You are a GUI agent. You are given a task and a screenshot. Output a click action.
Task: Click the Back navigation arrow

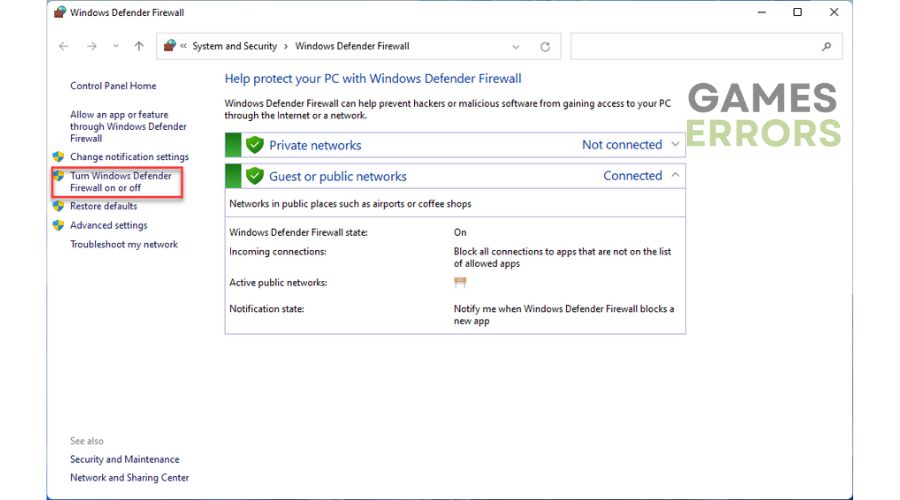[64, 46]
